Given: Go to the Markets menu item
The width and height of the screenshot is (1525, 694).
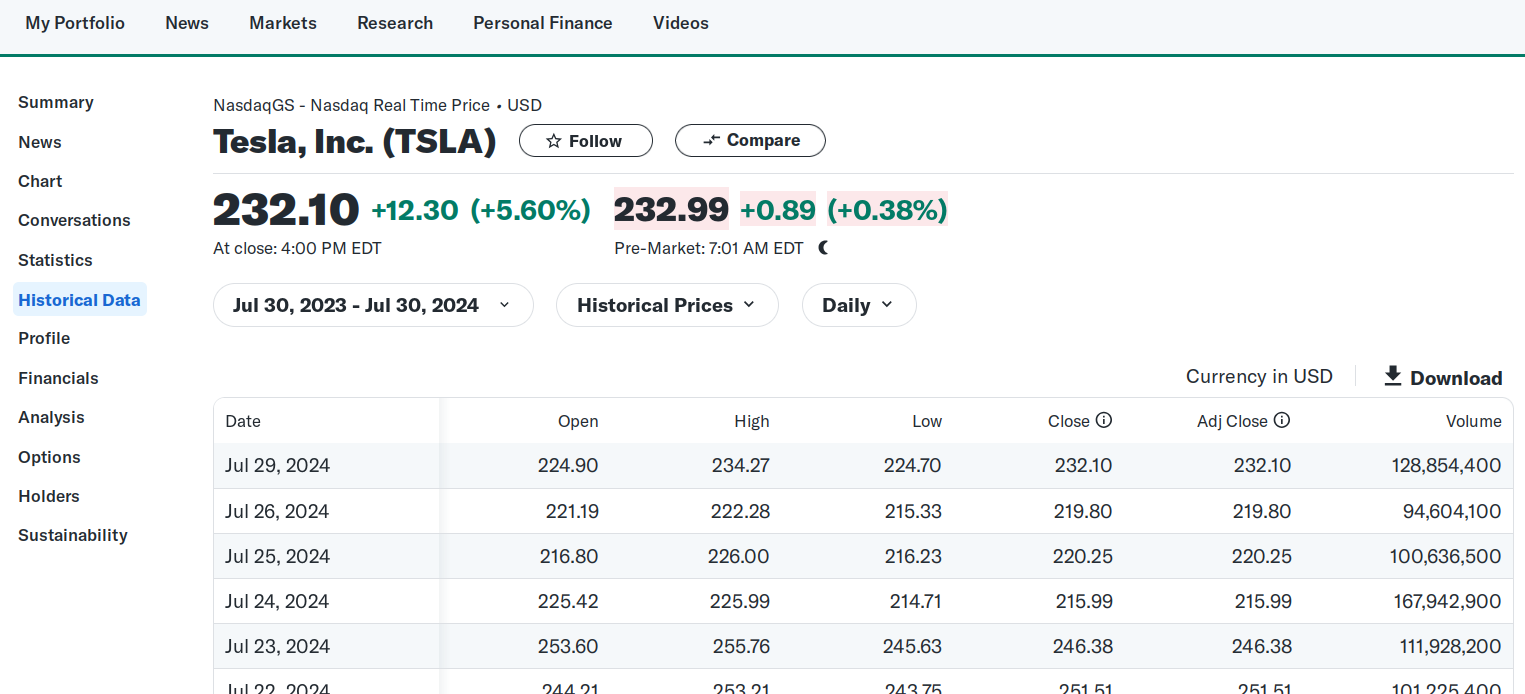Looking at the screenshot, I should (x=283, y=23).
